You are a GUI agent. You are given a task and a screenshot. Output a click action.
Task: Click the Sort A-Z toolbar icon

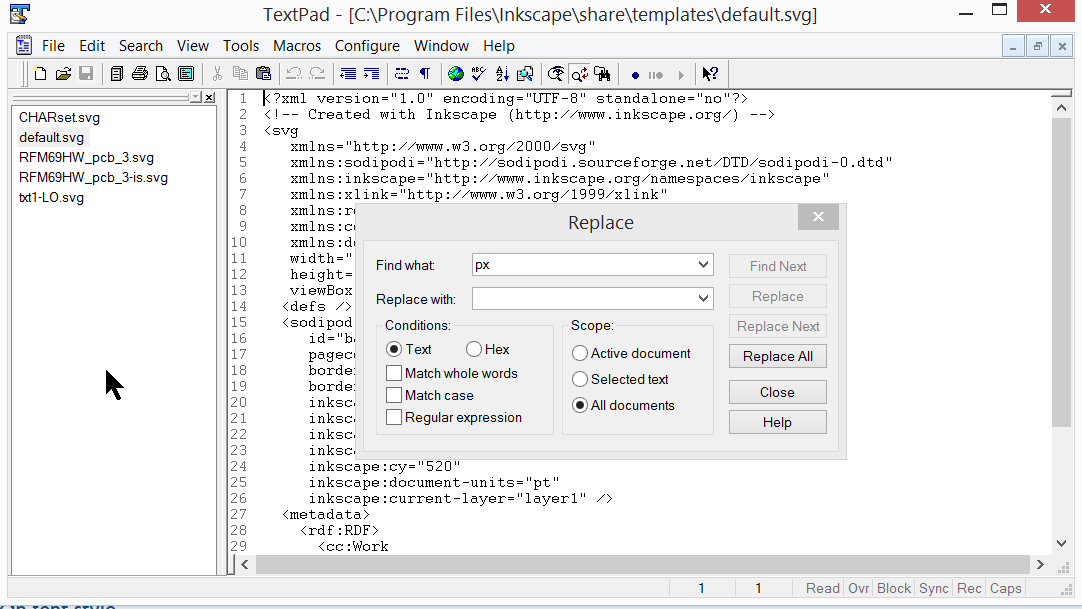pyautogui.click(x=501, y=74)
